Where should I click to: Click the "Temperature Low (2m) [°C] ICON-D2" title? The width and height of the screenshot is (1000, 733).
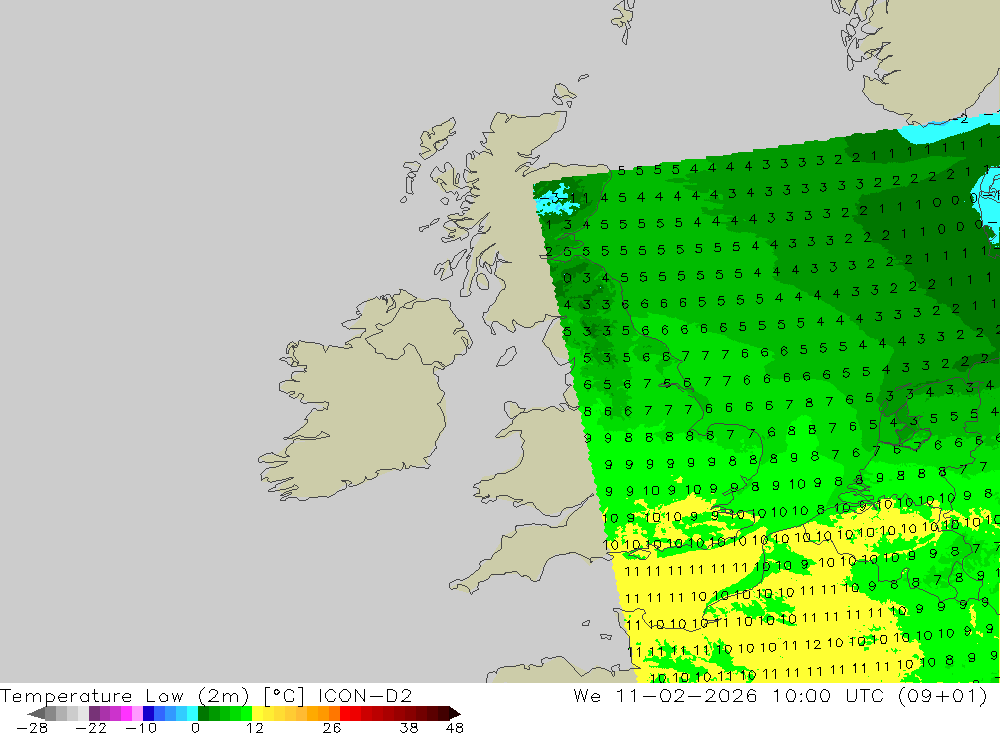206,695
